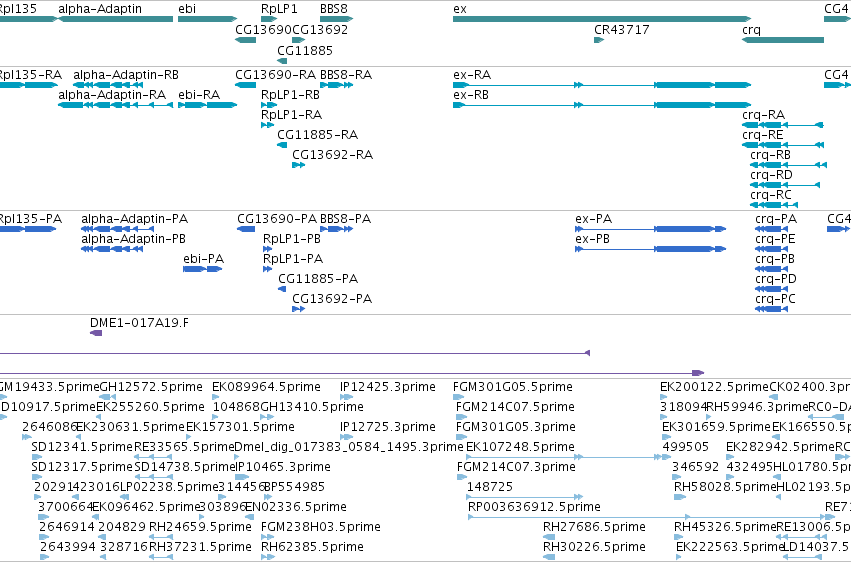The image size is (851, 562).
Task: Select the FGM301G05.5prime EST label
Action: pyautogui.click(x=513, y=387)
